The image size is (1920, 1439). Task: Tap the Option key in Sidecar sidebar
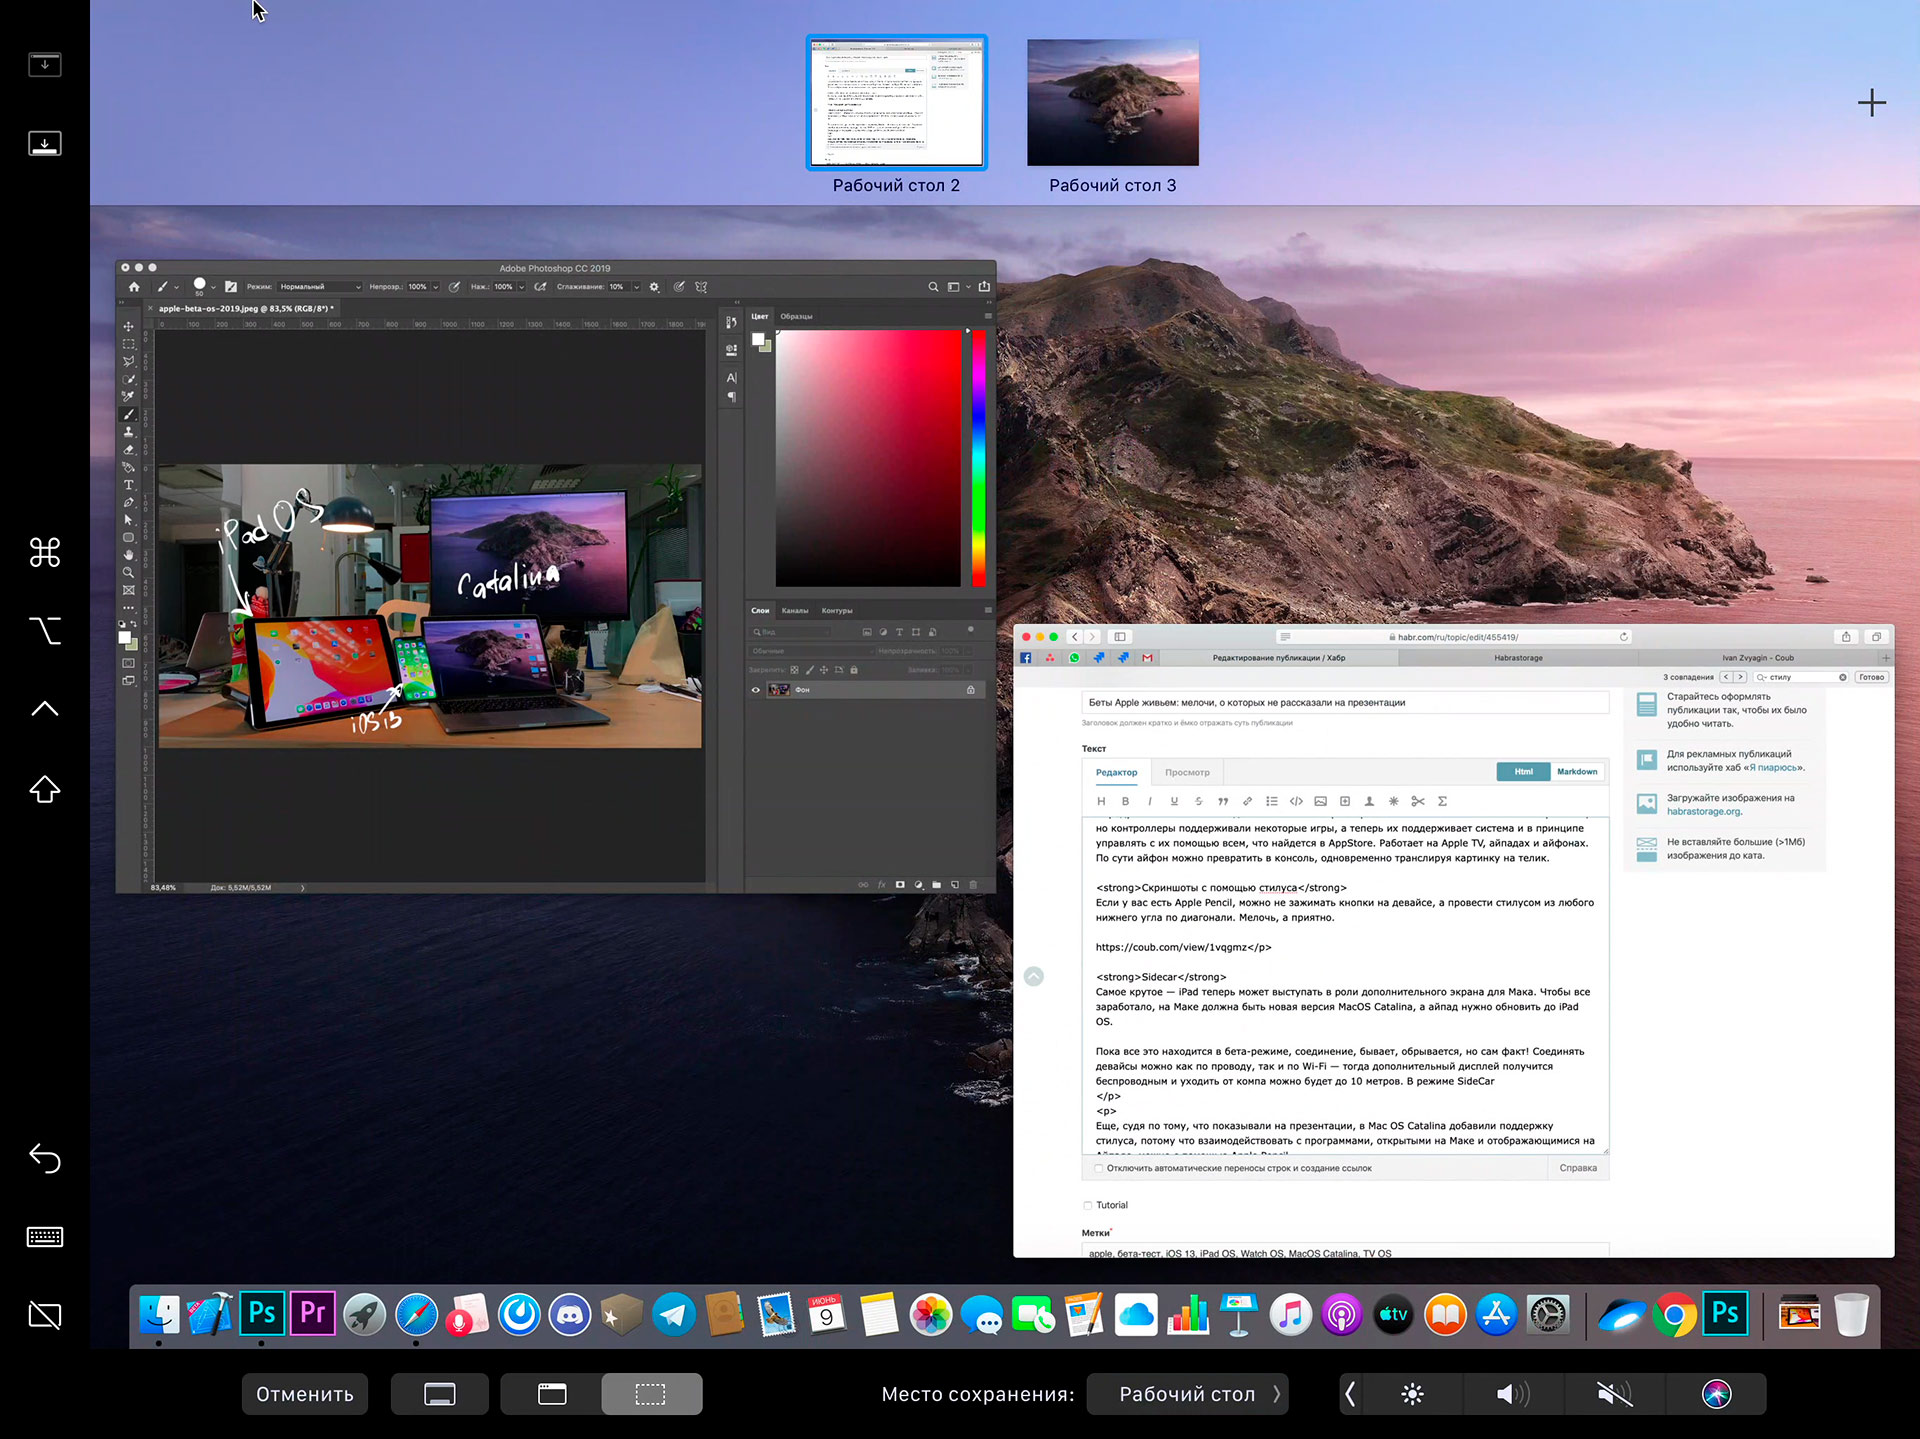click(x=45, y=631)
